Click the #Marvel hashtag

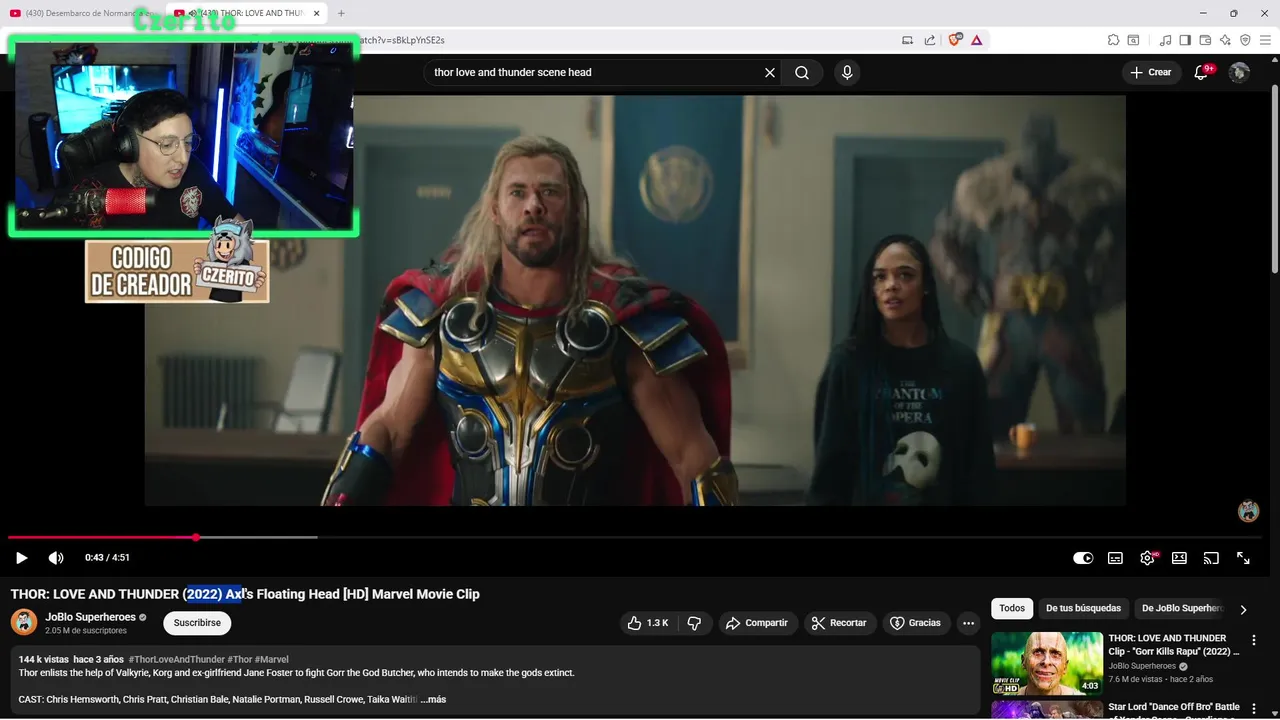(271, 660)
